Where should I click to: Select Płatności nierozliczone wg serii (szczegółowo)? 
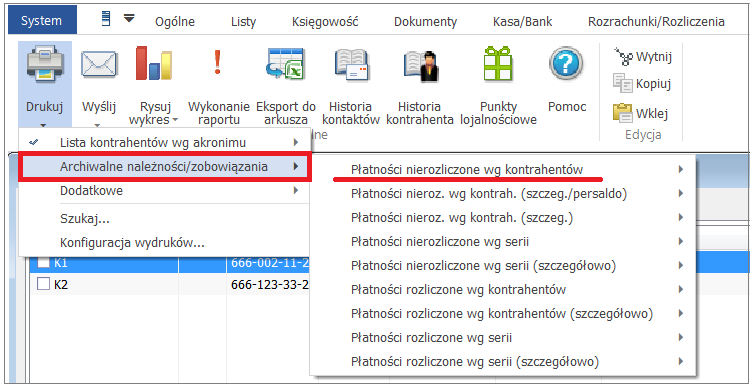(503, 266)
